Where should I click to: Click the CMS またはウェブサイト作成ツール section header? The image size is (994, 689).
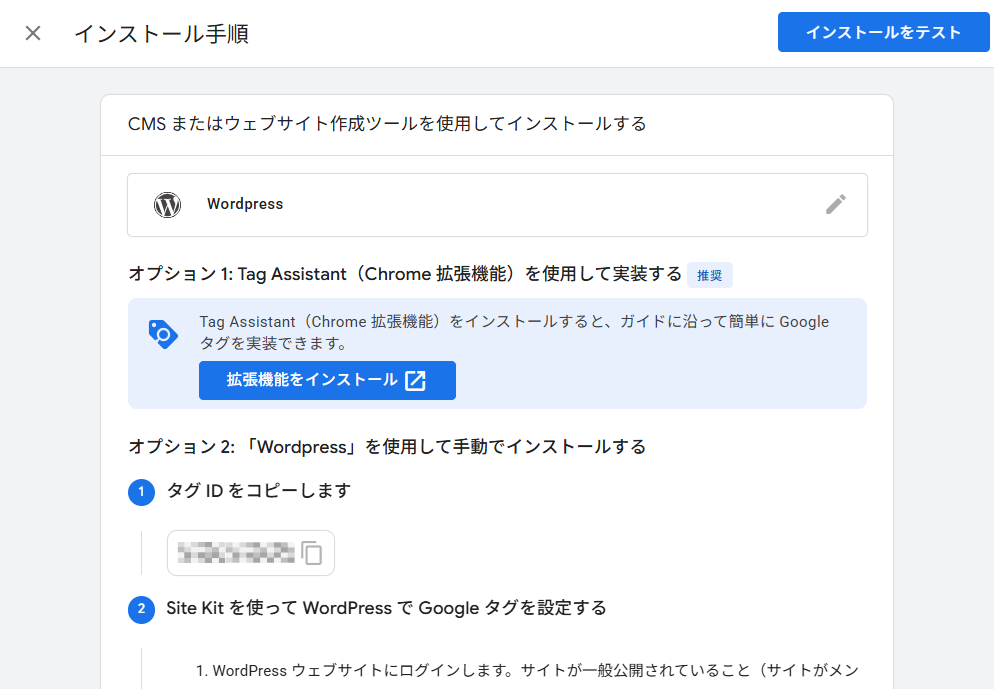(387, 124)
